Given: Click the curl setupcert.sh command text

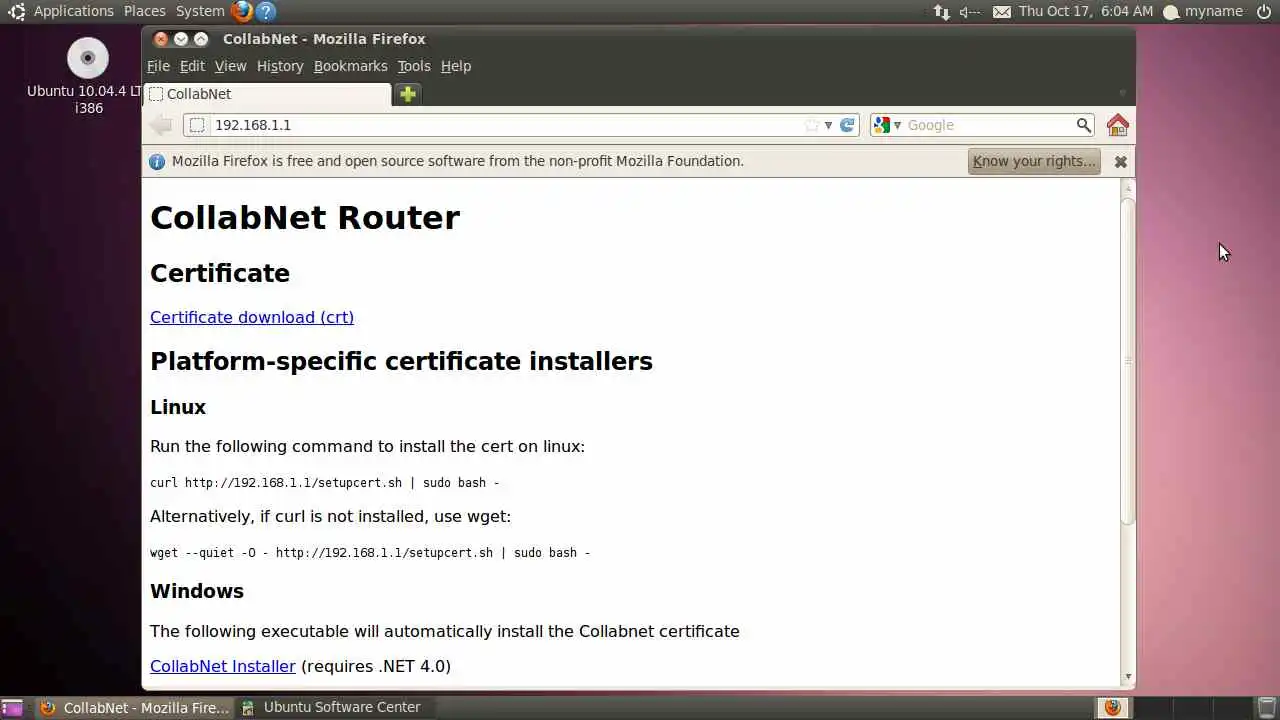Looking at the screenshot, I should (324, 483).
